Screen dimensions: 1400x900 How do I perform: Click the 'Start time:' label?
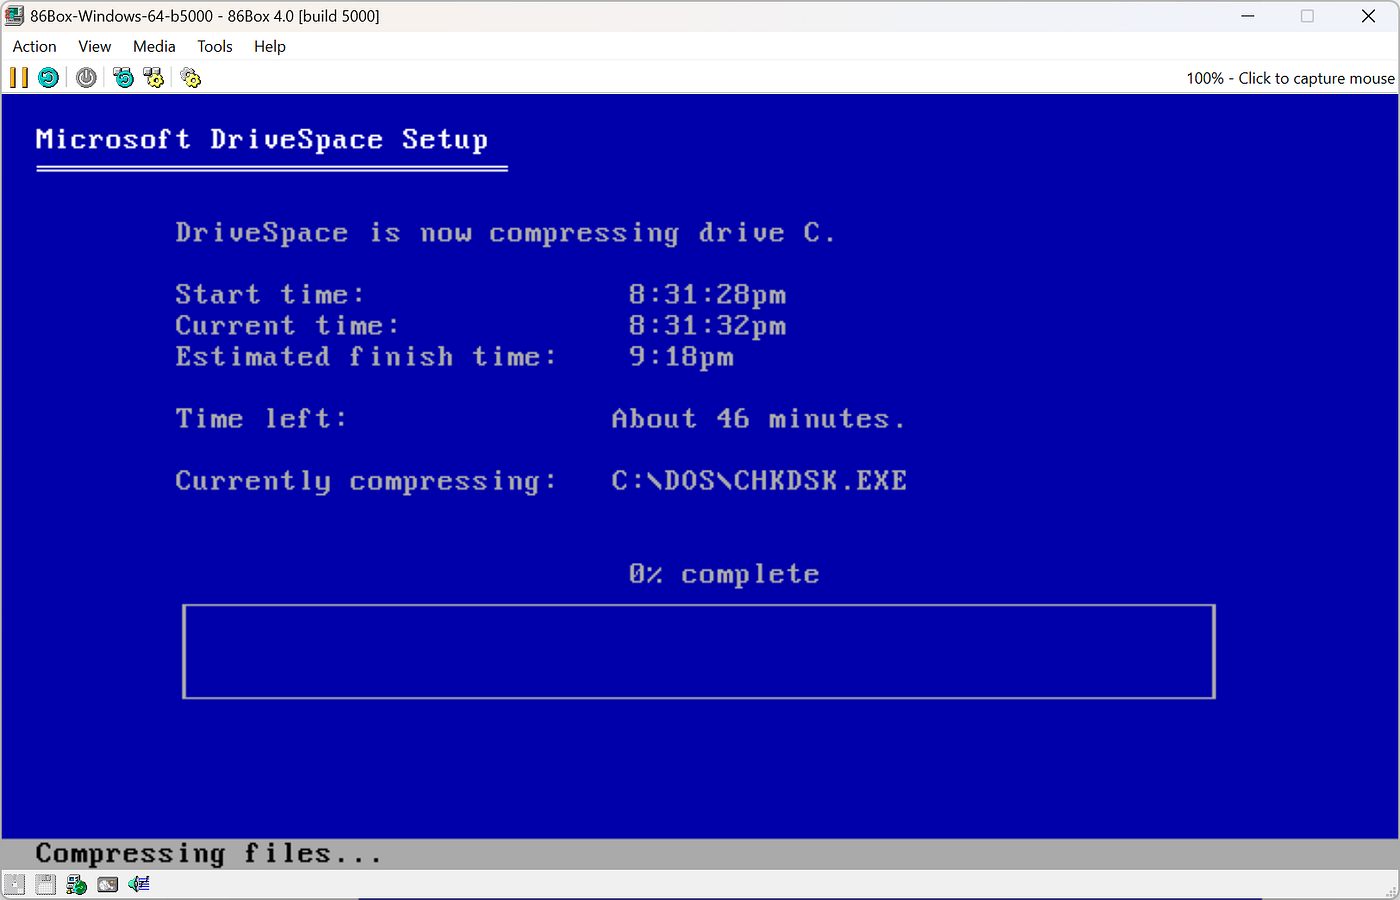pyautogui.click(x=270, y=295)
